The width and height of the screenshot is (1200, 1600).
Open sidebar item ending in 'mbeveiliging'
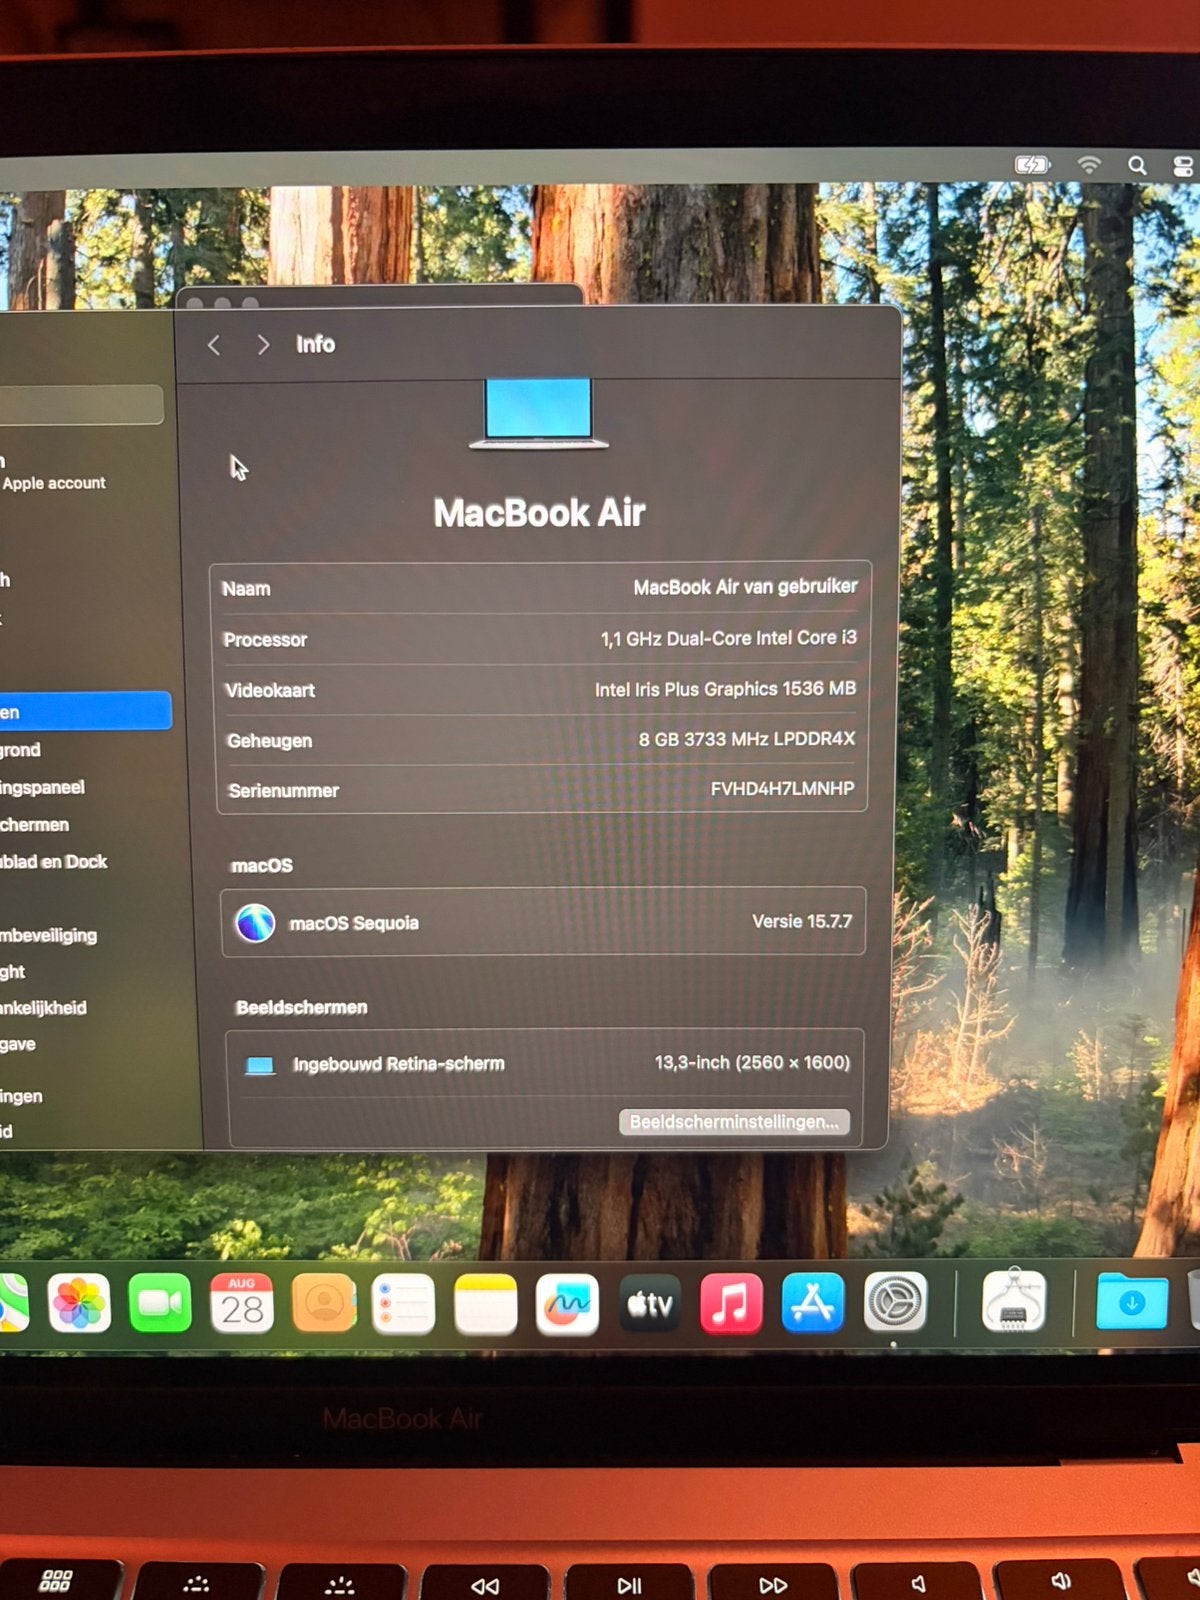tap(49, 936)
